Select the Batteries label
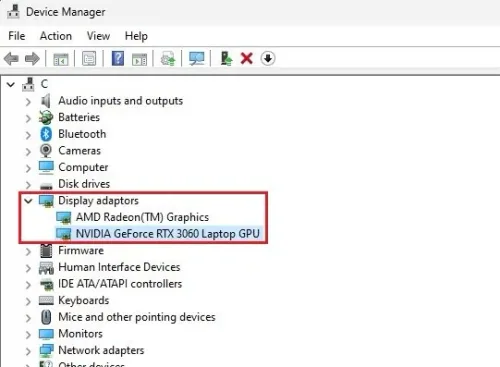 [79, 117]
